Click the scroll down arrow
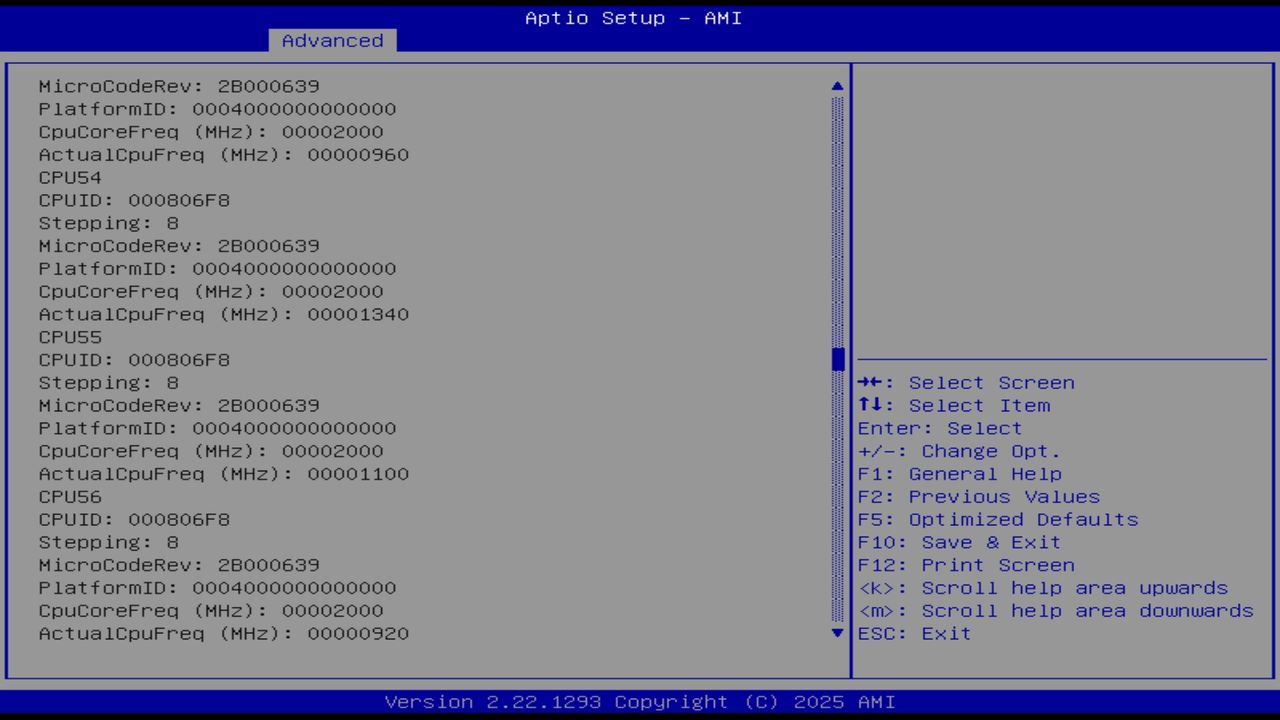The height and width of the screenshot is (720, 1280). (836, 633)
